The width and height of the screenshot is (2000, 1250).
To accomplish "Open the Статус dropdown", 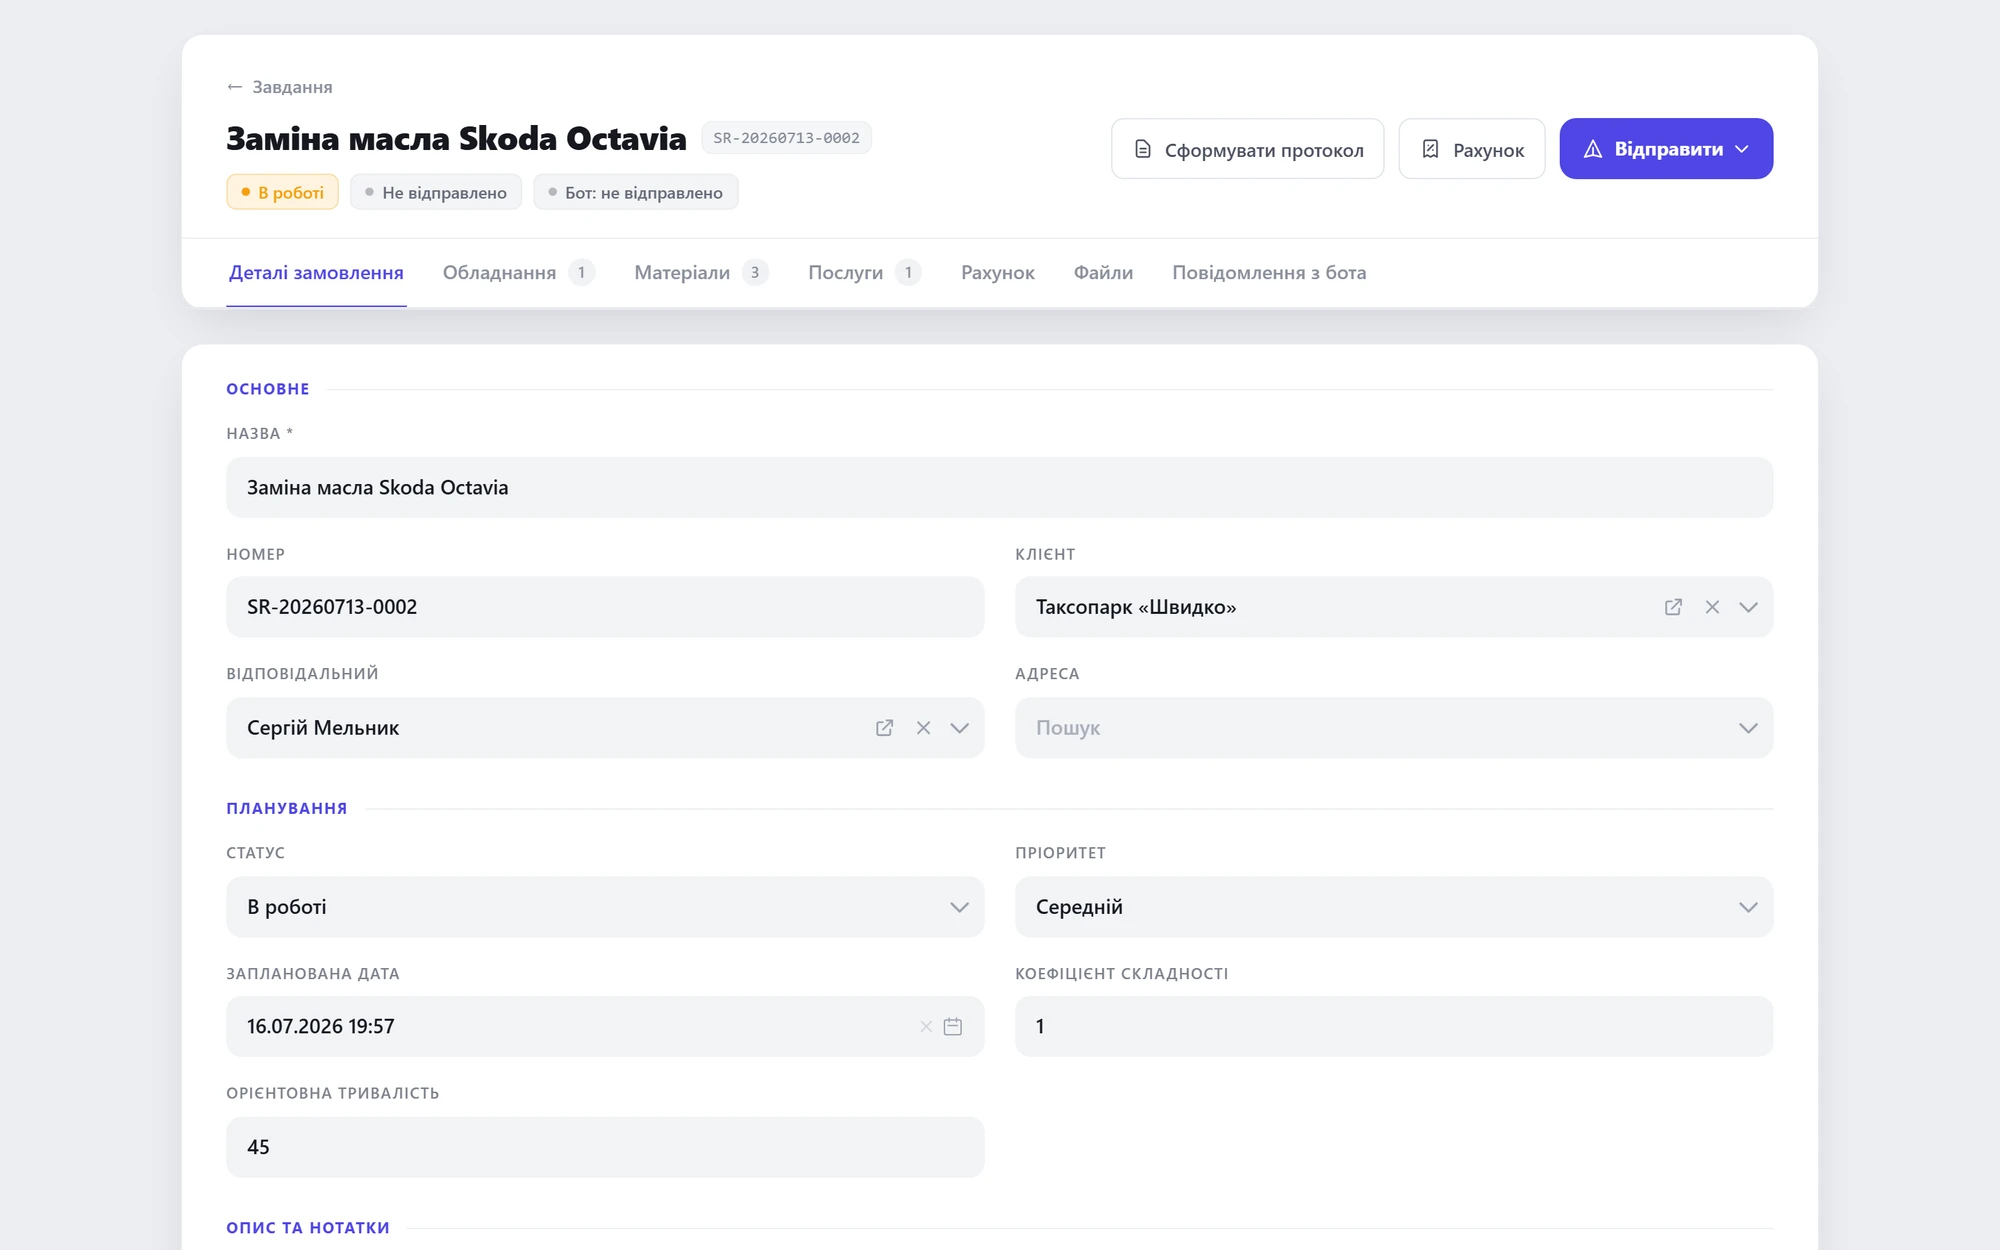I will coord(605,907).
